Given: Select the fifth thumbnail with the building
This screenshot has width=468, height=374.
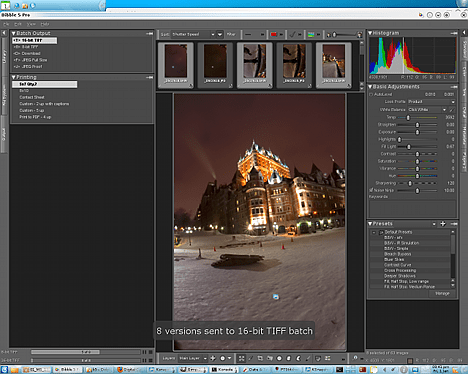Looking at the screenshot, I should pos(333,65).
